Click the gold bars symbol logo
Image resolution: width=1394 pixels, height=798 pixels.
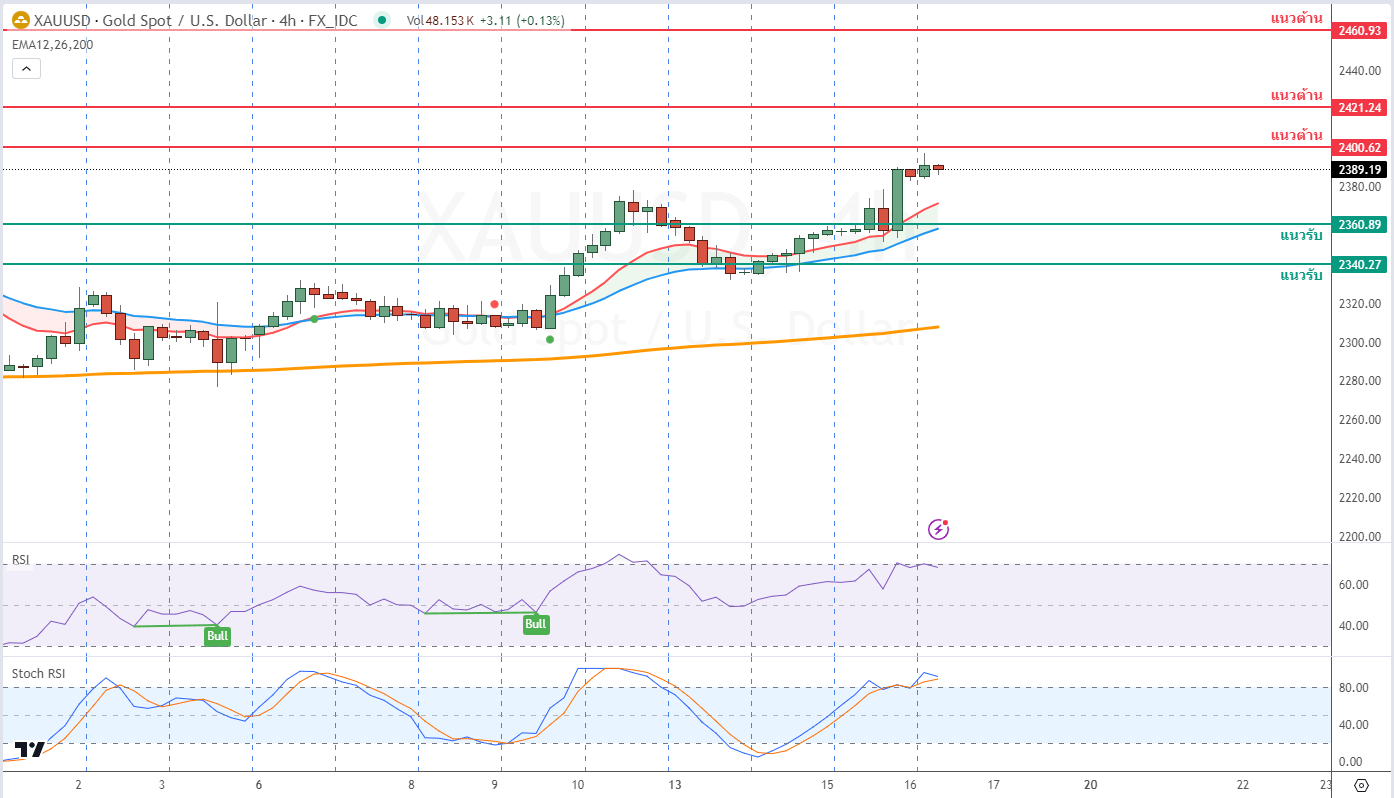pos(20,20)
